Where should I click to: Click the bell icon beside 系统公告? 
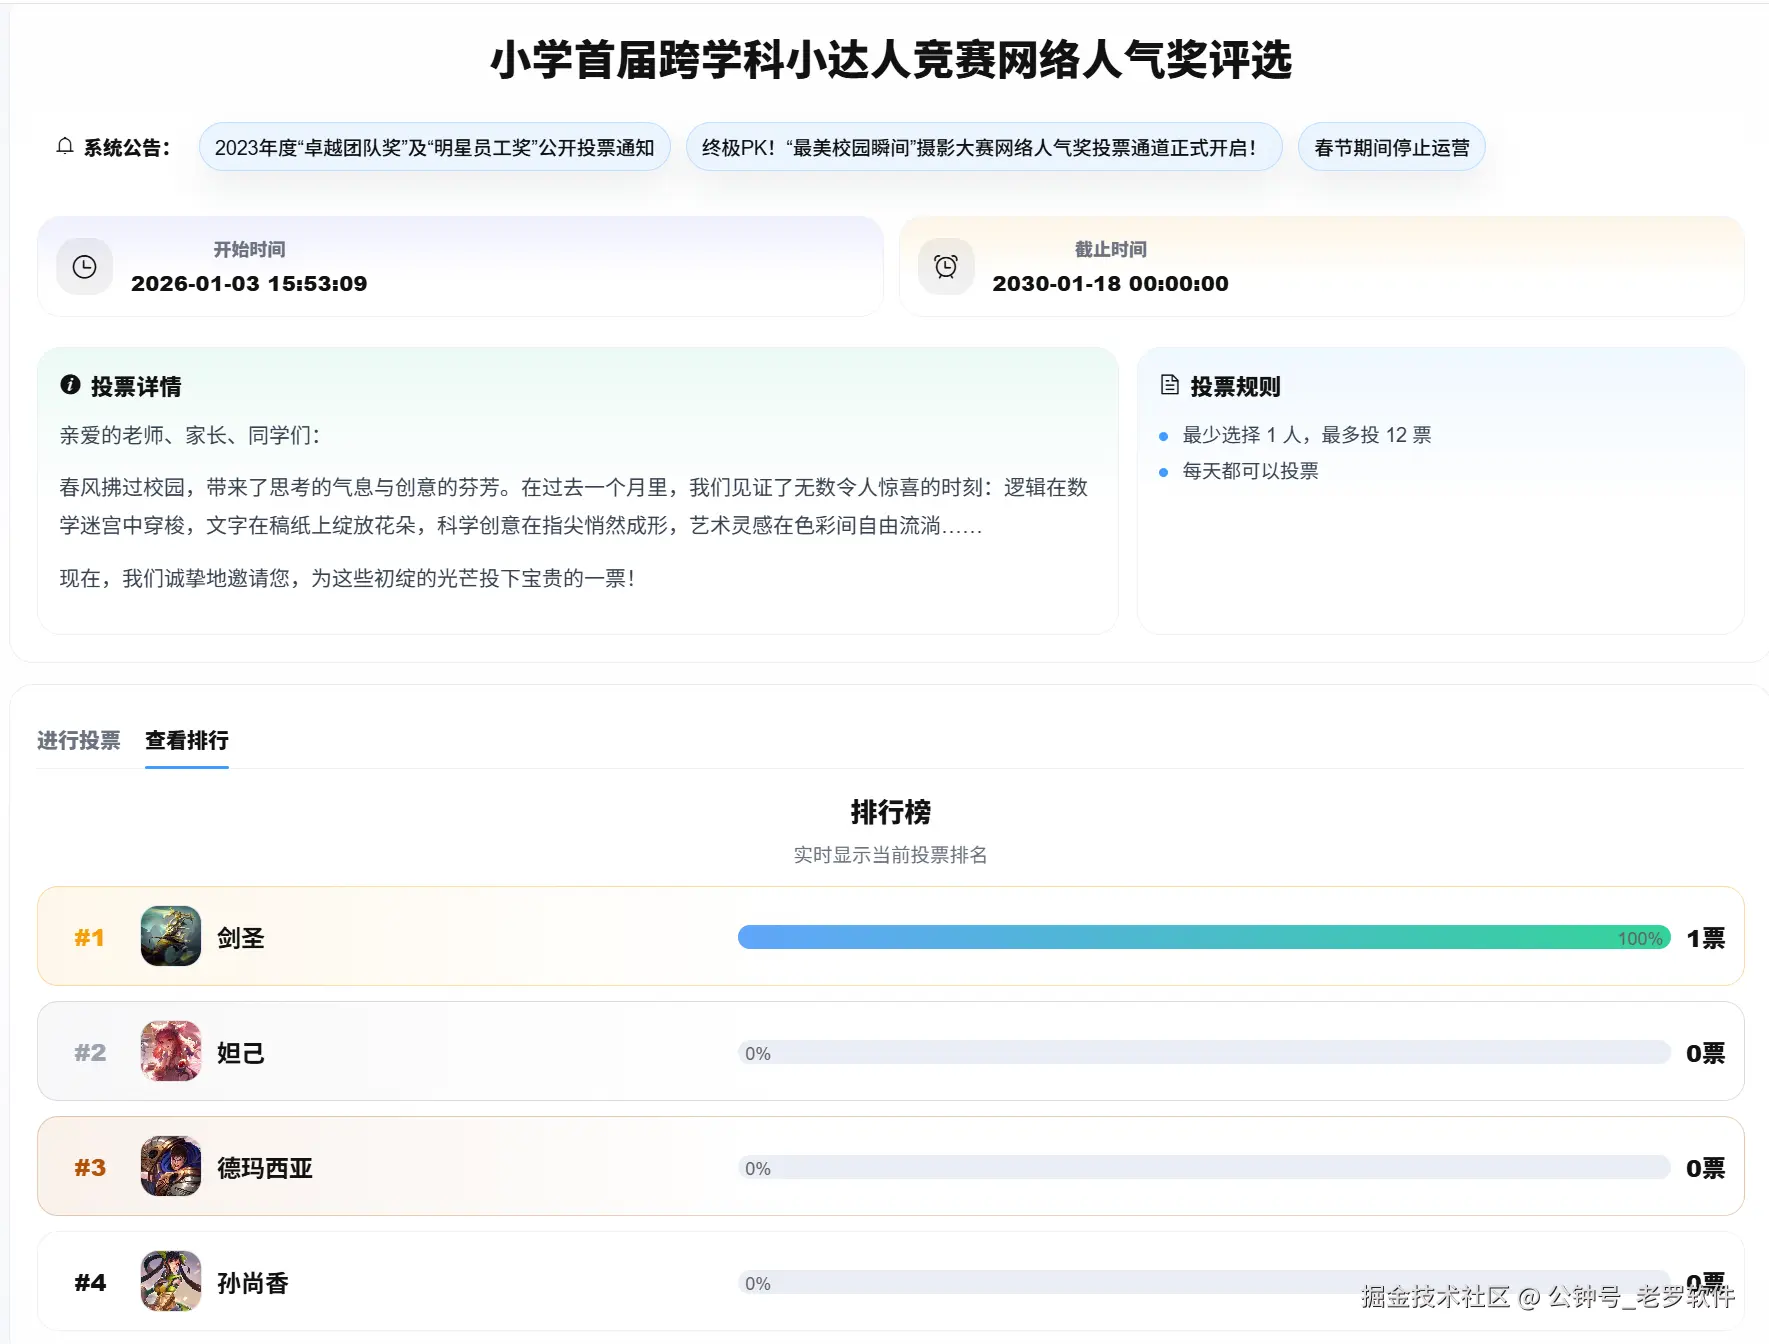click(65, 147)
